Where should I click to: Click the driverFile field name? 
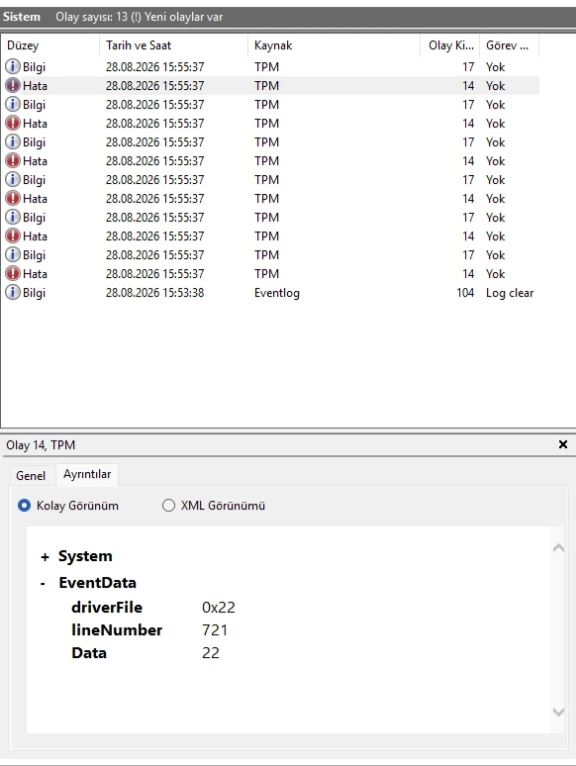(107, 607)
